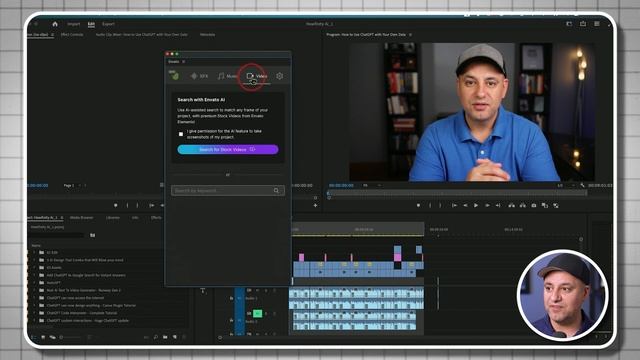Expand the 'ChatGPT update Interactions' bin

coord(34,320)
